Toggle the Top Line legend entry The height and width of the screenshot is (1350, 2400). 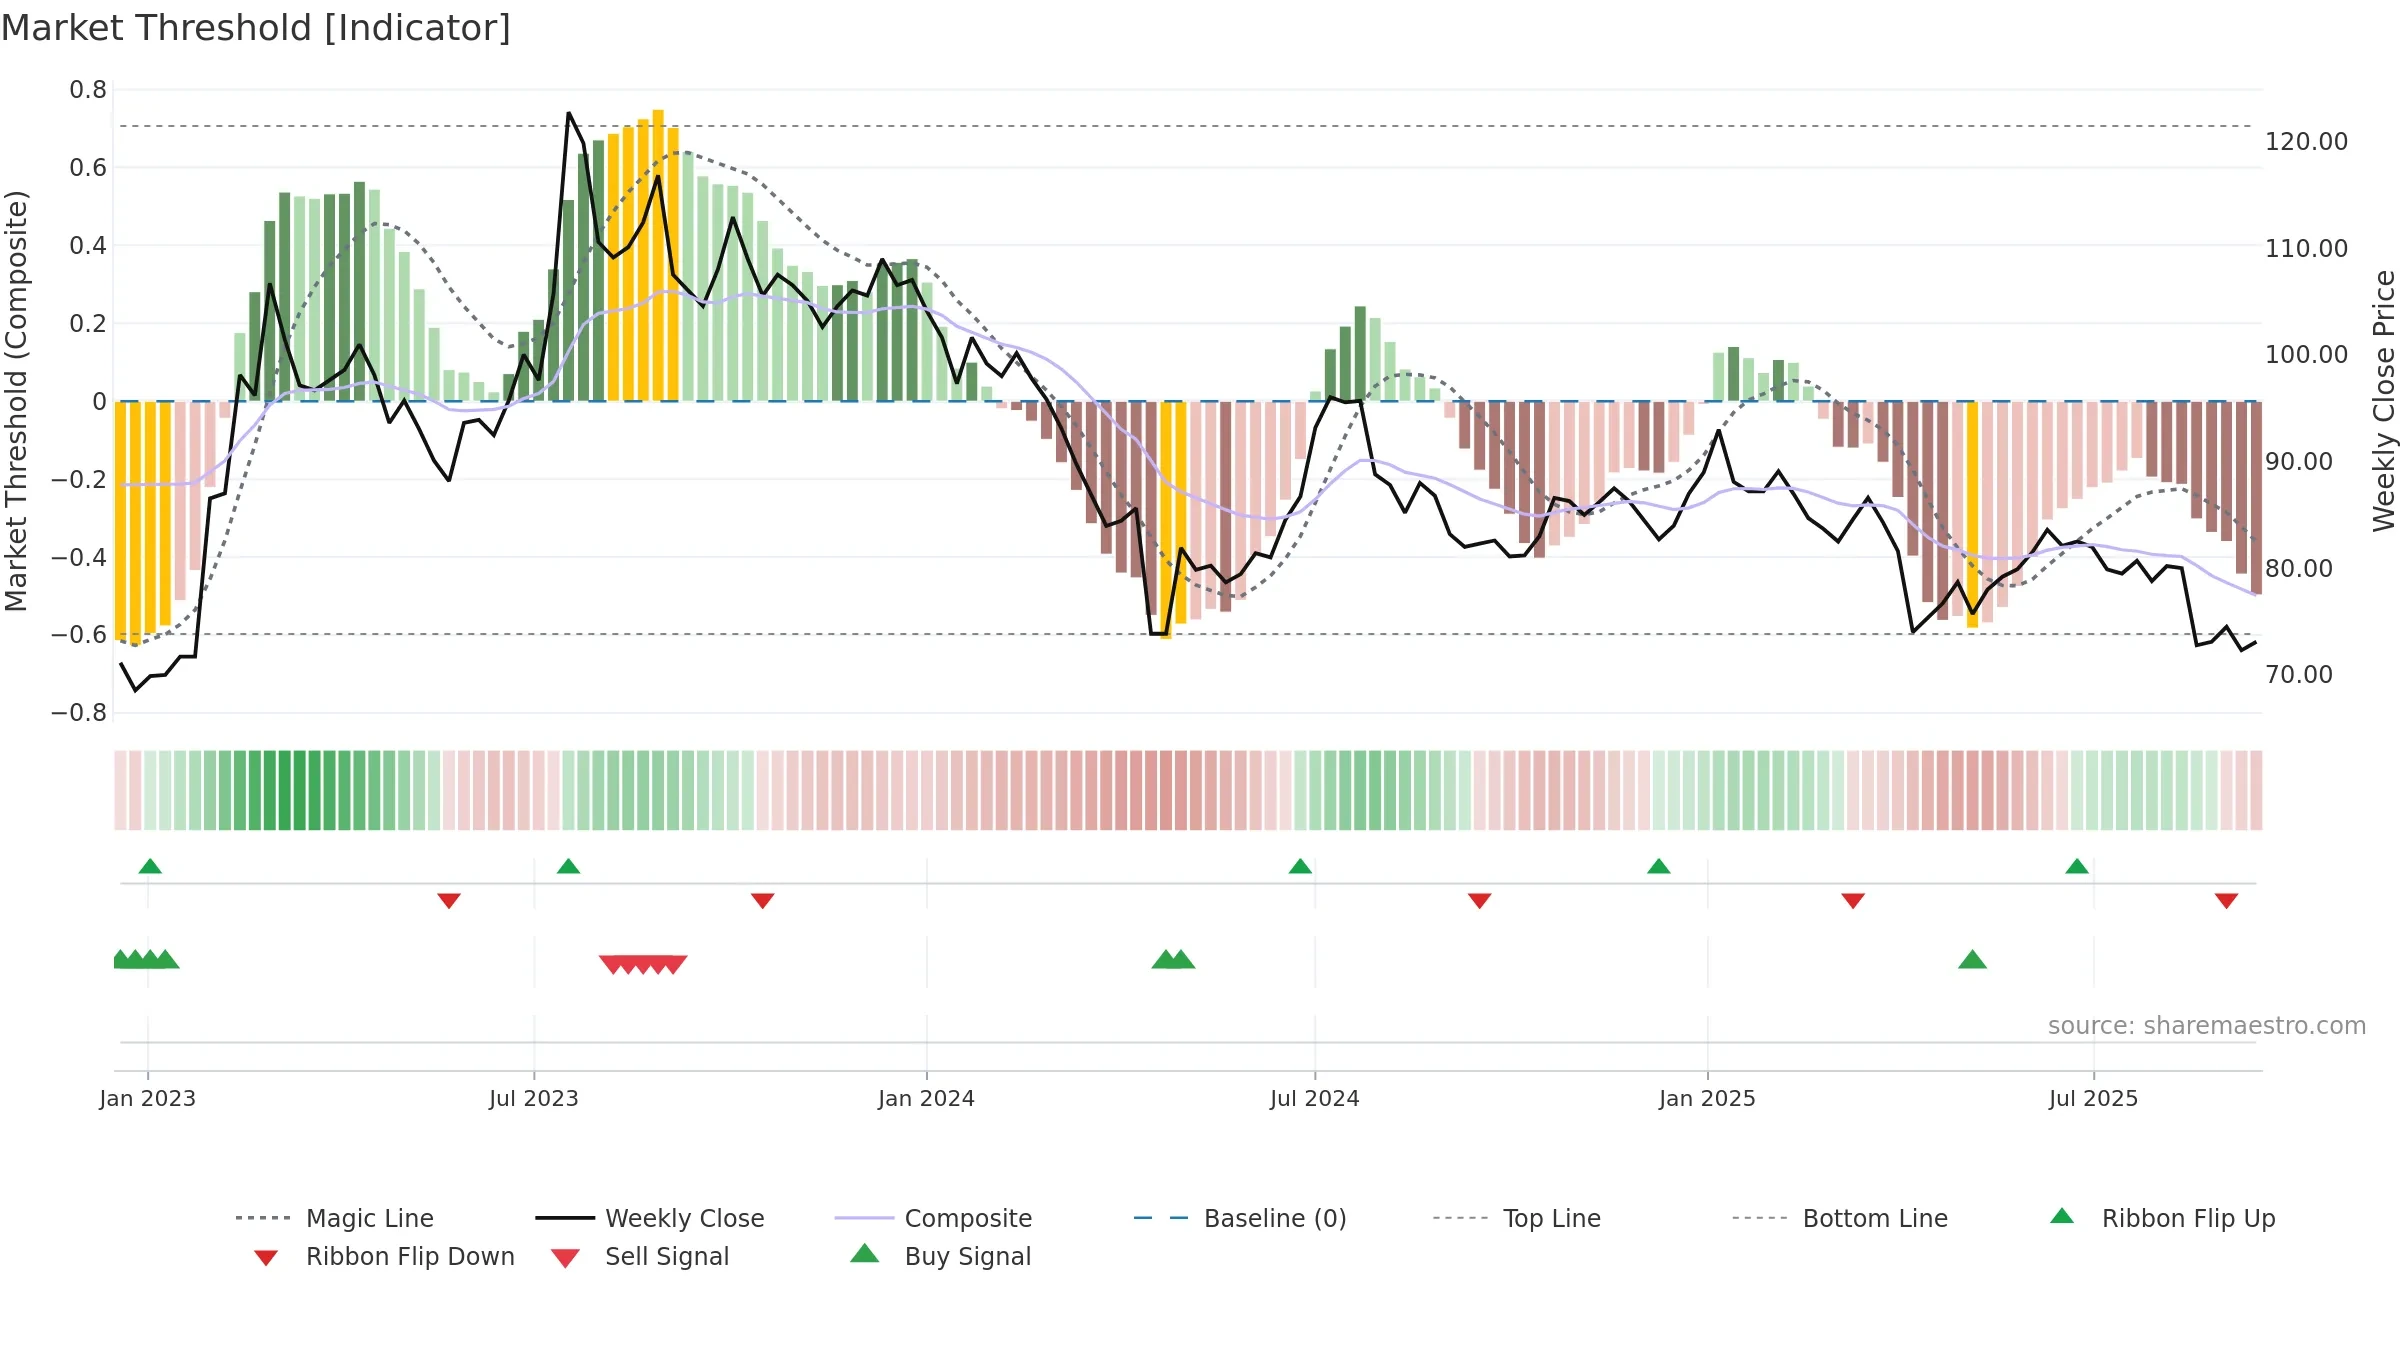[1517, 1218]
